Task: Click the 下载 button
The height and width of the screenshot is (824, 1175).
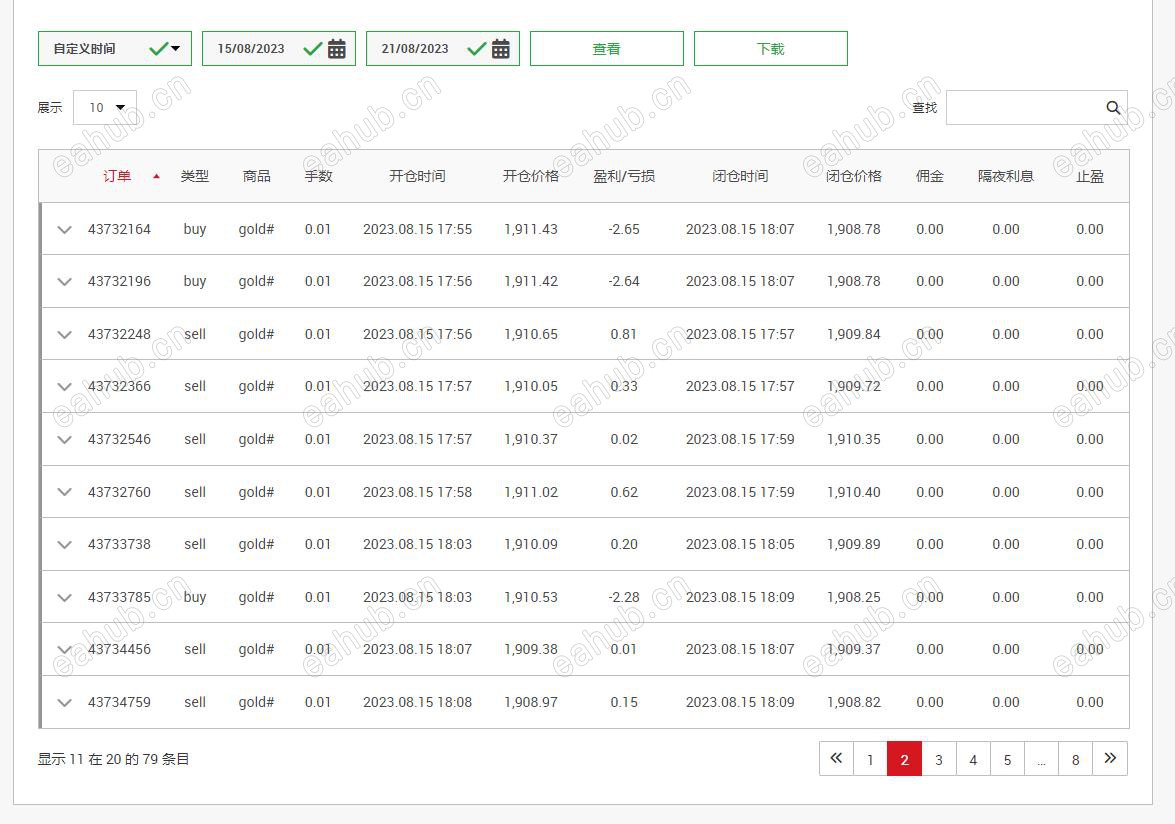Action: click(770, 47)
